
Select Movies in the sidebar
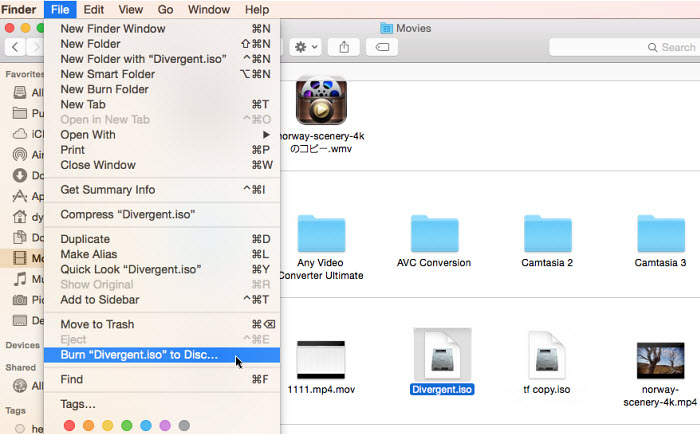[x=22, y=258]
